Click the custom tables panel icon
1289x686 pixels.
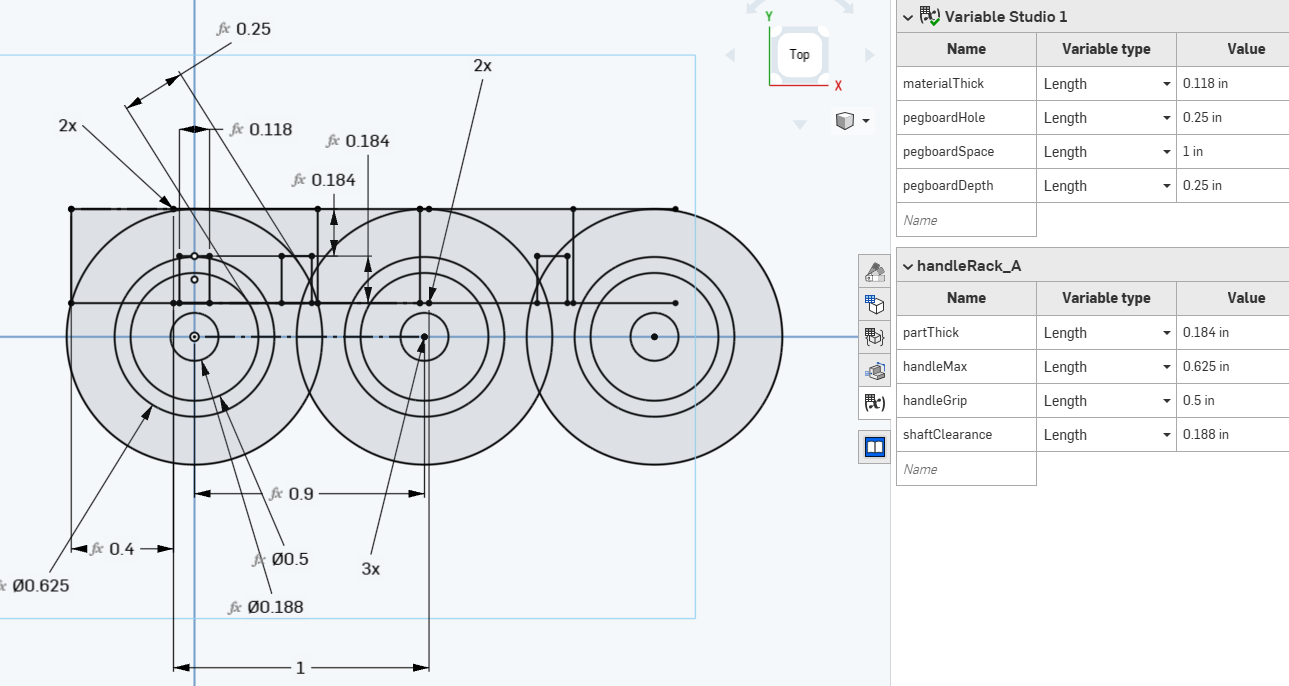pos(875,337)
